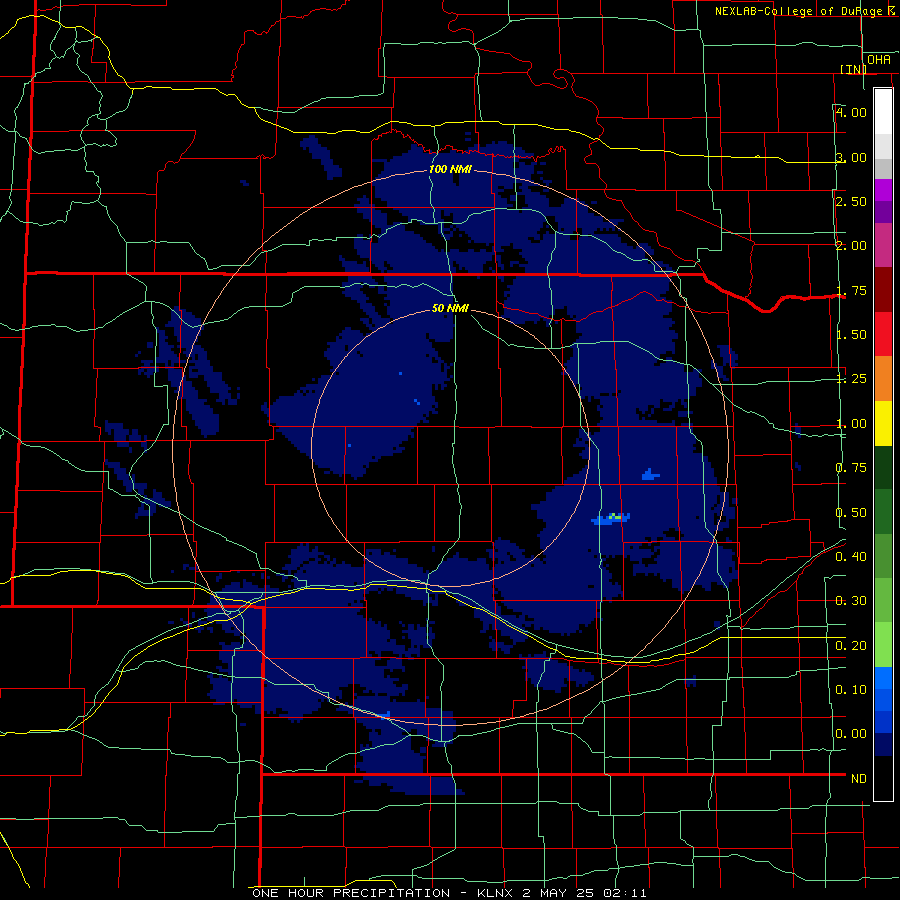The width and height of the screenshot is (900, 900).
Task: Select the yellow legend swatch
Action: 883,423
